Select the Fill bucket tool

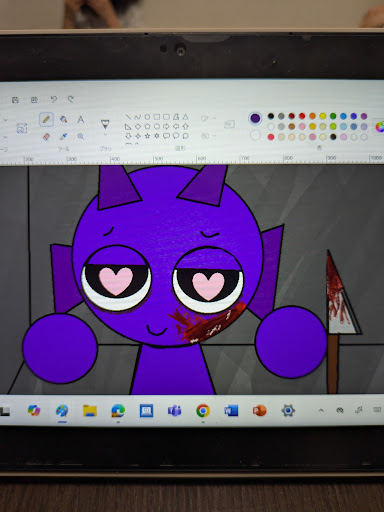64,119
